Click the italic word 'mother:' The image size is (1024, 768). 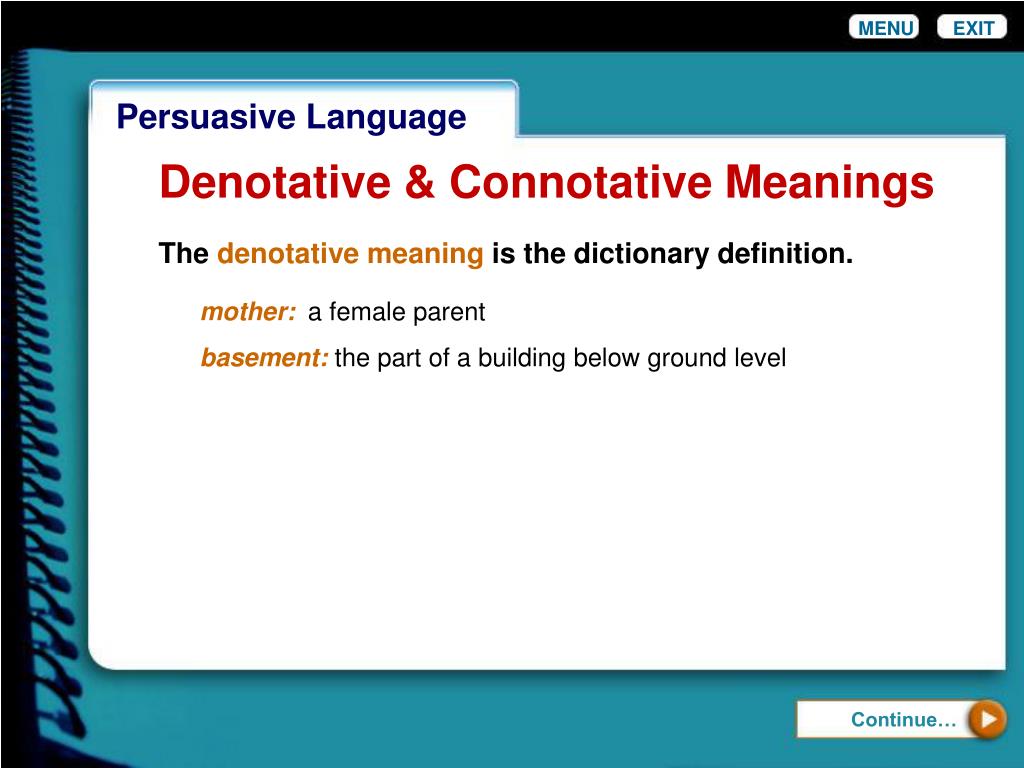[x=248, y=312]
